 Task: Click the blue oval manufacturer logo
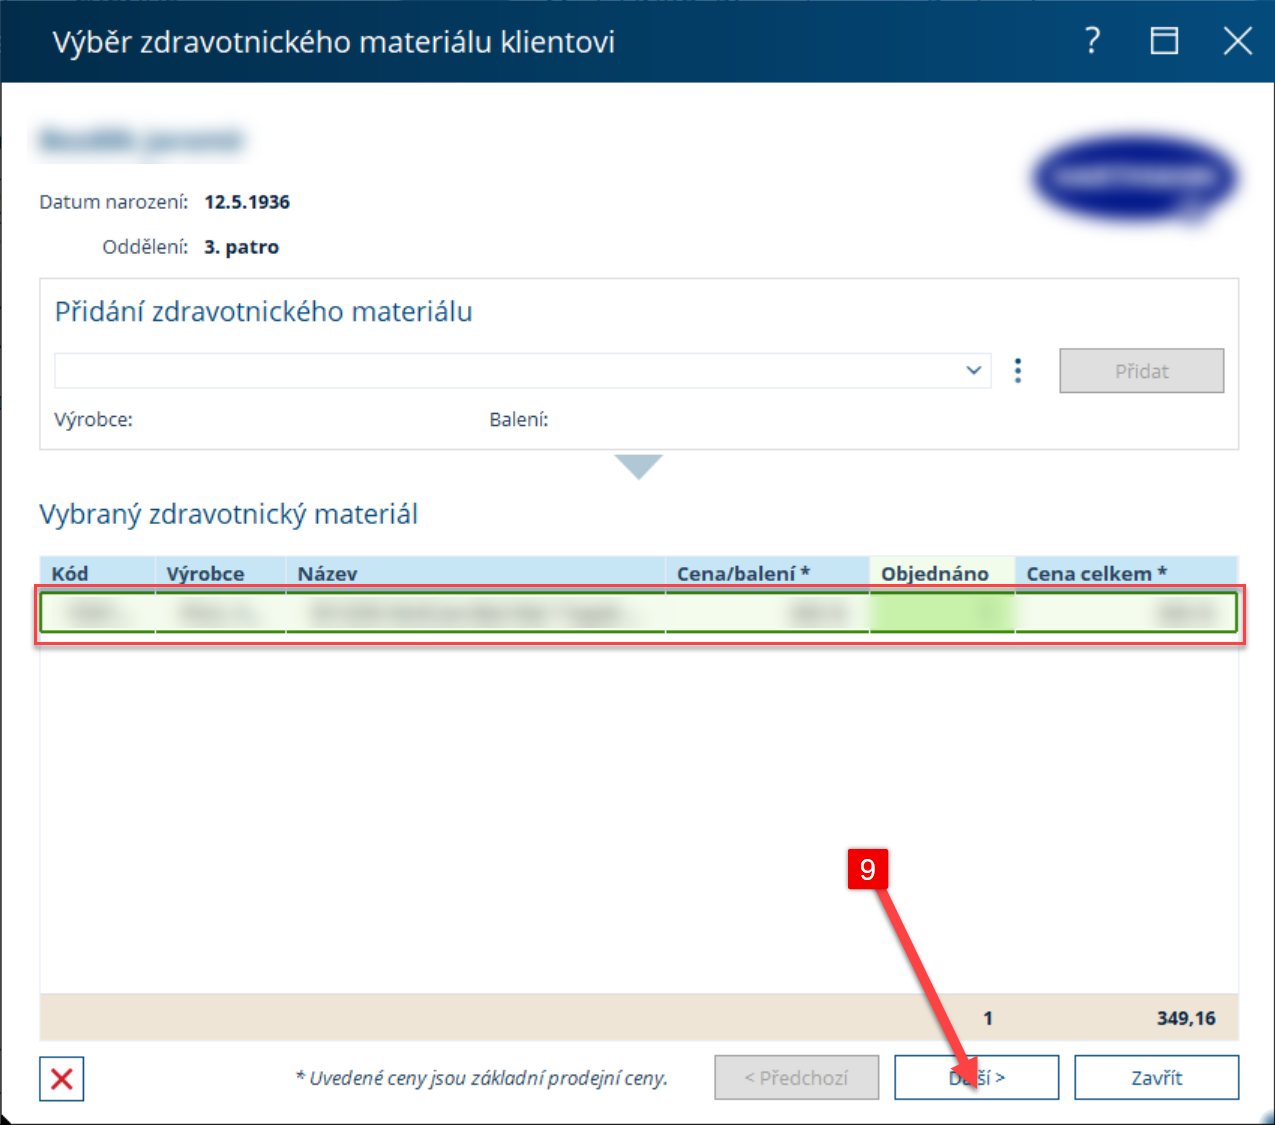coord(1135,180)
